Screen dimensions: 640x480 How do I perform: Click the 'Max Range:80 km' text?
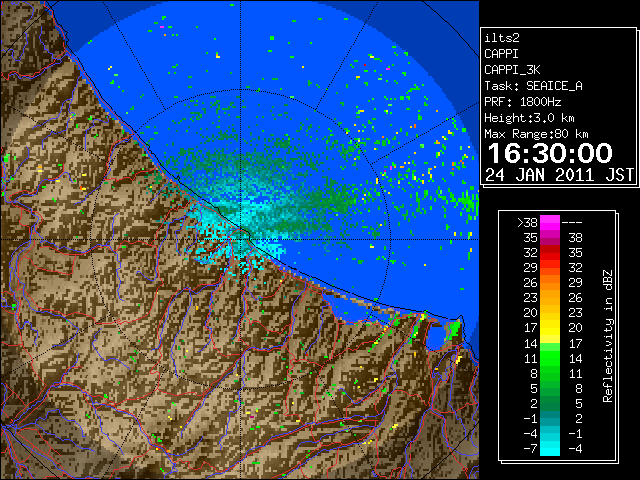click(536, 134)
